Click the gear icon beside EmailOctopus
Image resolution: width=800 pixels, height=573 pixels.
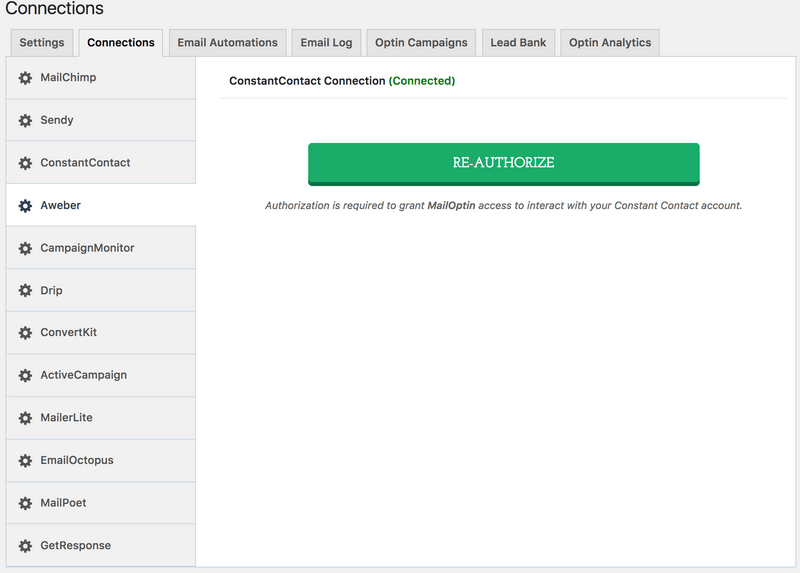point(25,461)
